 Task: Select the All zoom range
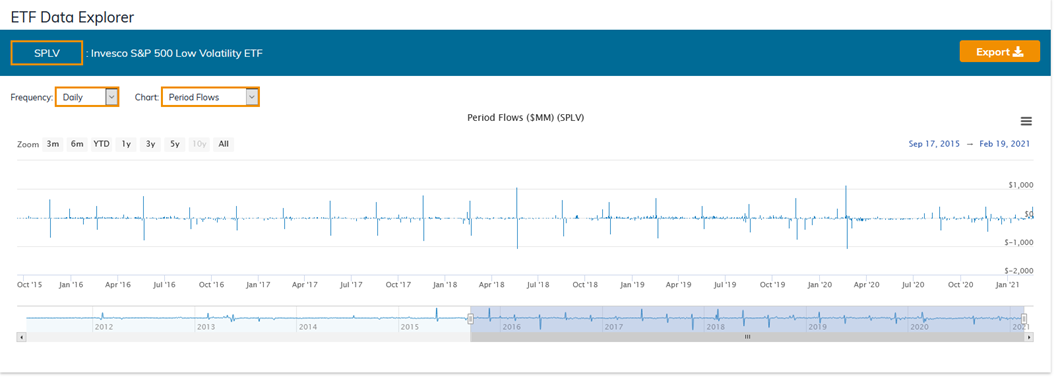[223, 144]
